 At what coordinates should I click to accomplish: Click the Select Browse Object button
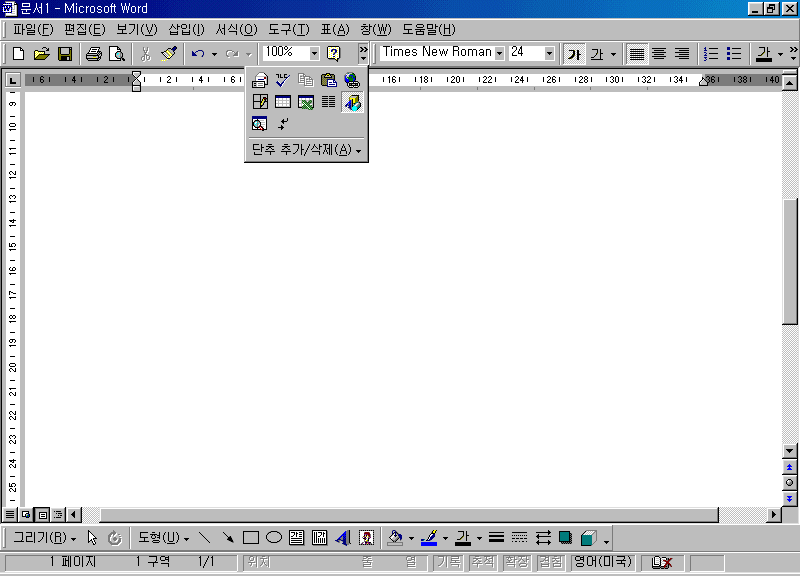click(789, 483)
